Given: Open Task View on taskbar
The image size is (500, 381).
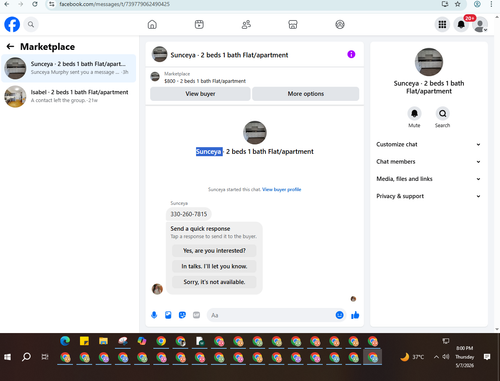Looking at the screenshot, I should 45,357.
